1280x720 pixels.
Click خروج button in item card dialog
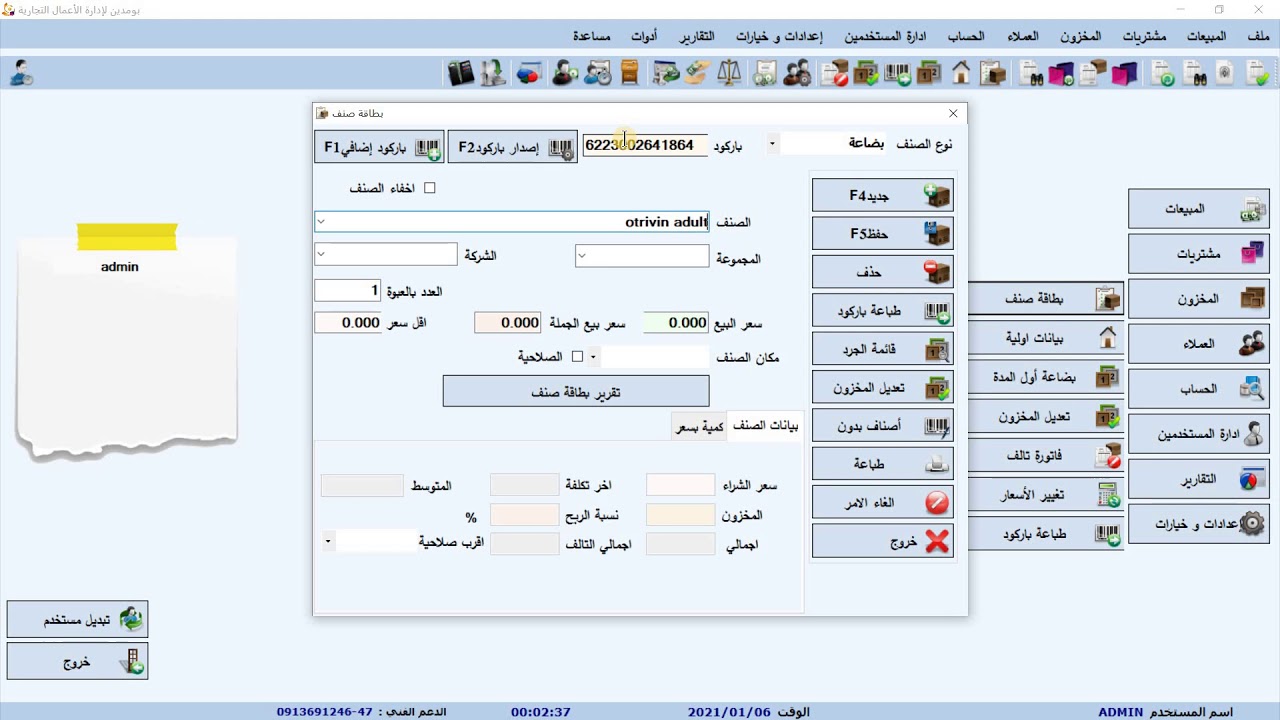click(x=883, y=541)
